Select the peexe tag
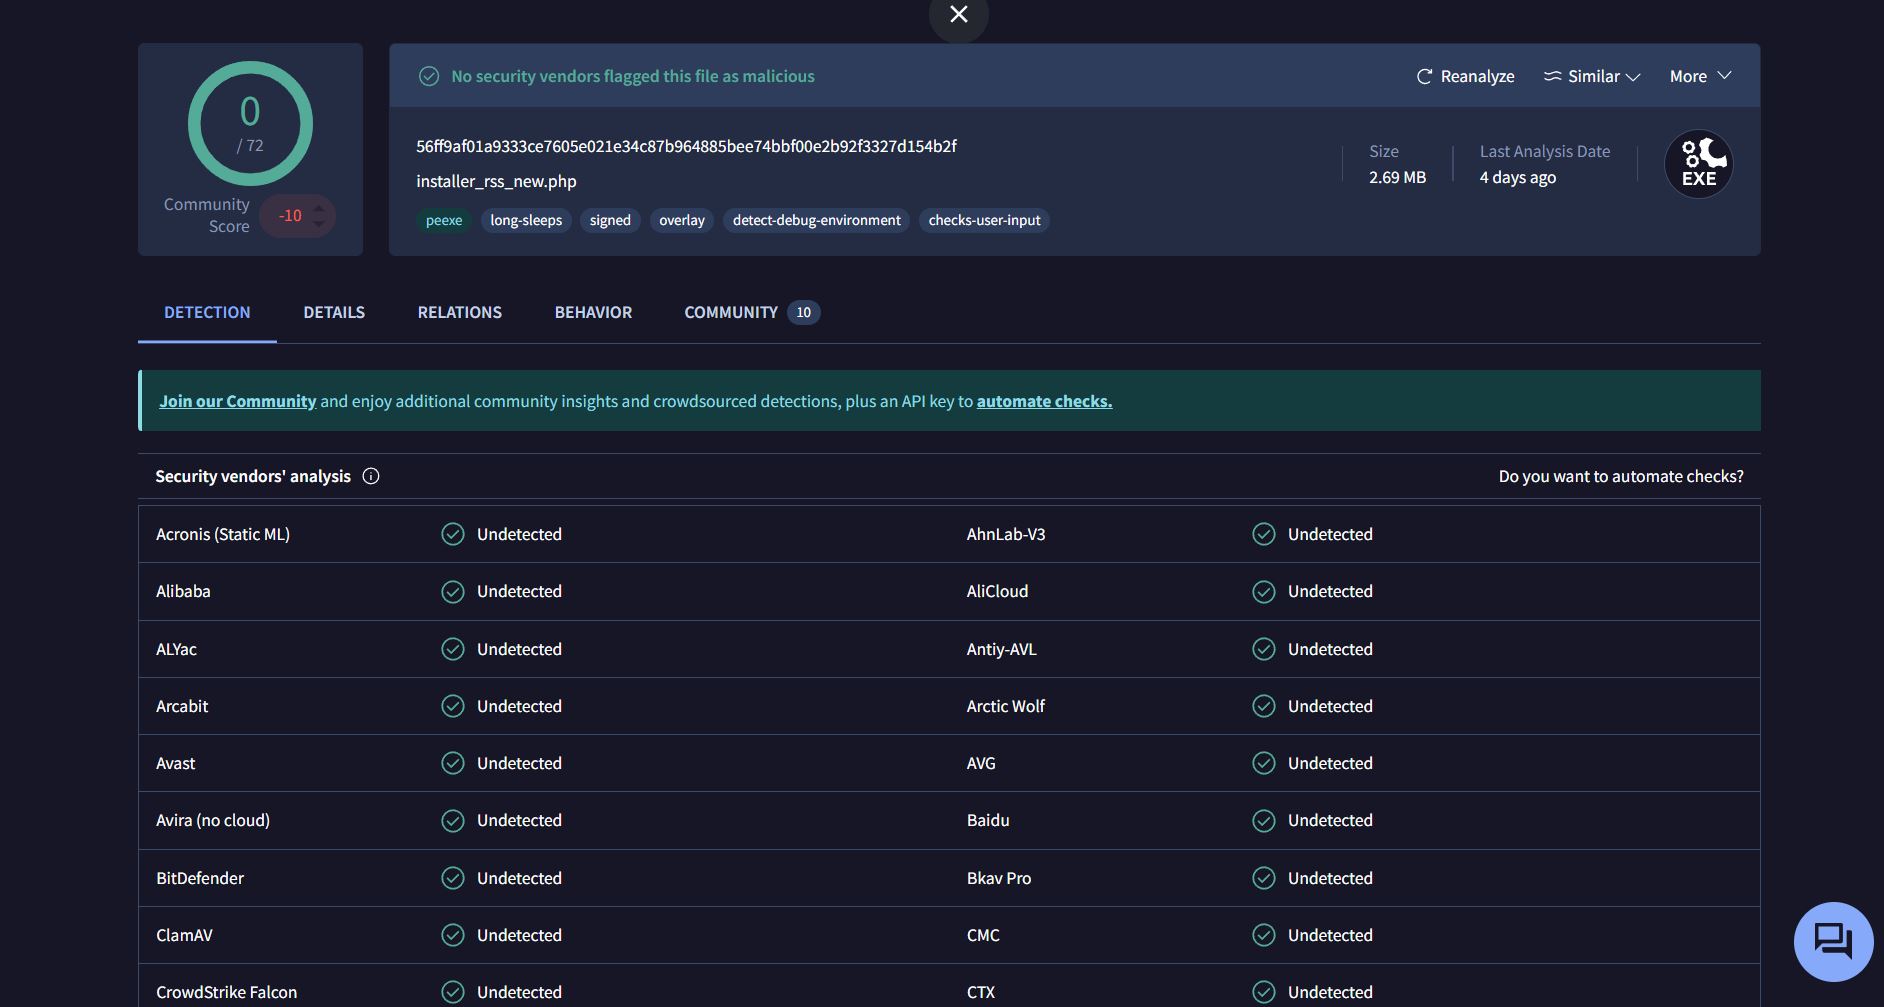Image resolution: width=1884 pixels, height=1007 pixels. [444, 220]
